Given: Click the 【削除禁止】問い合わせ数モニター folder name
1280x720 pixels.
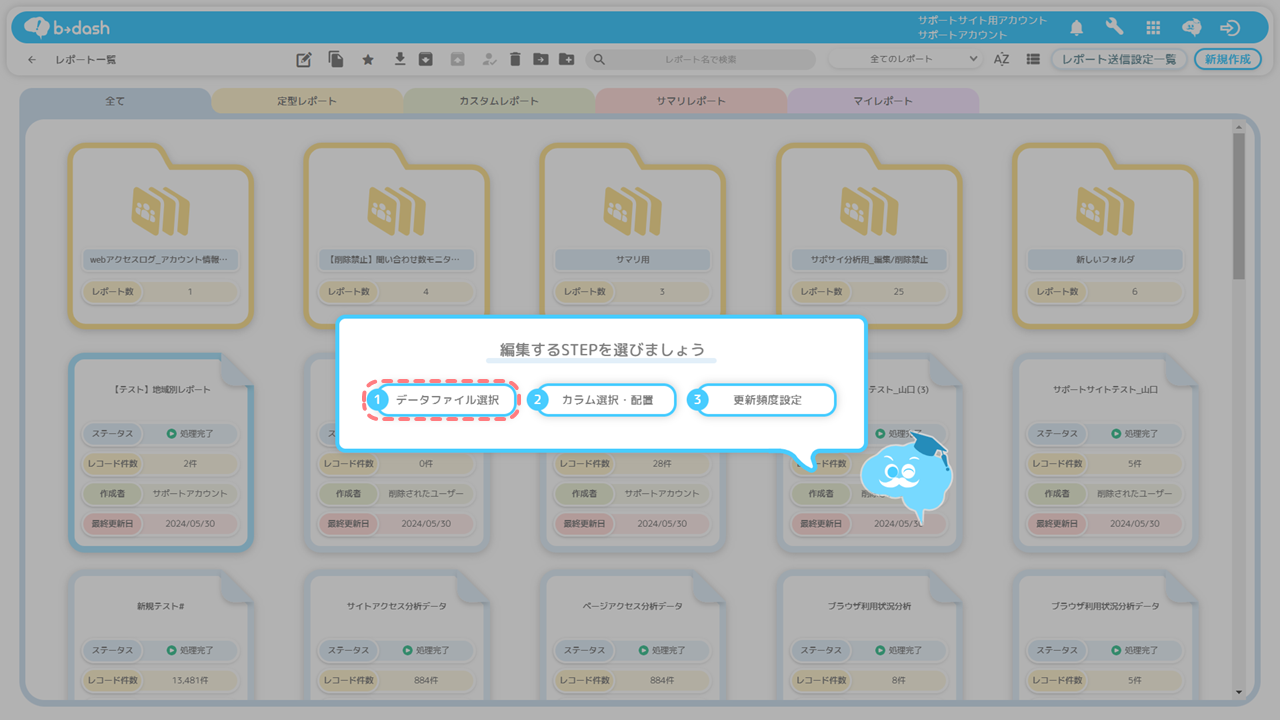Looking at the screenshot, I should coord(397,259).
